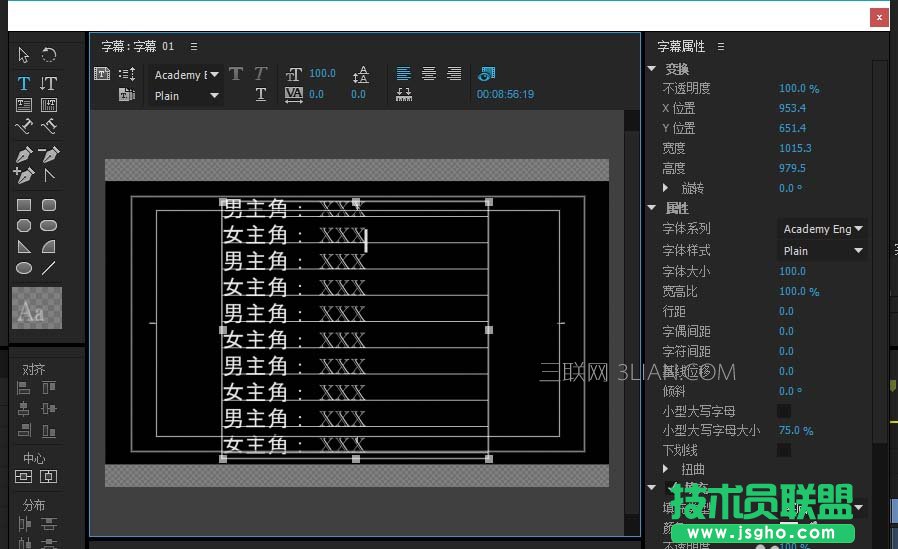This screenshot has height=549, width=898.
Task: Click the 00:08:56:19 timecode
Action: [505, 94]
